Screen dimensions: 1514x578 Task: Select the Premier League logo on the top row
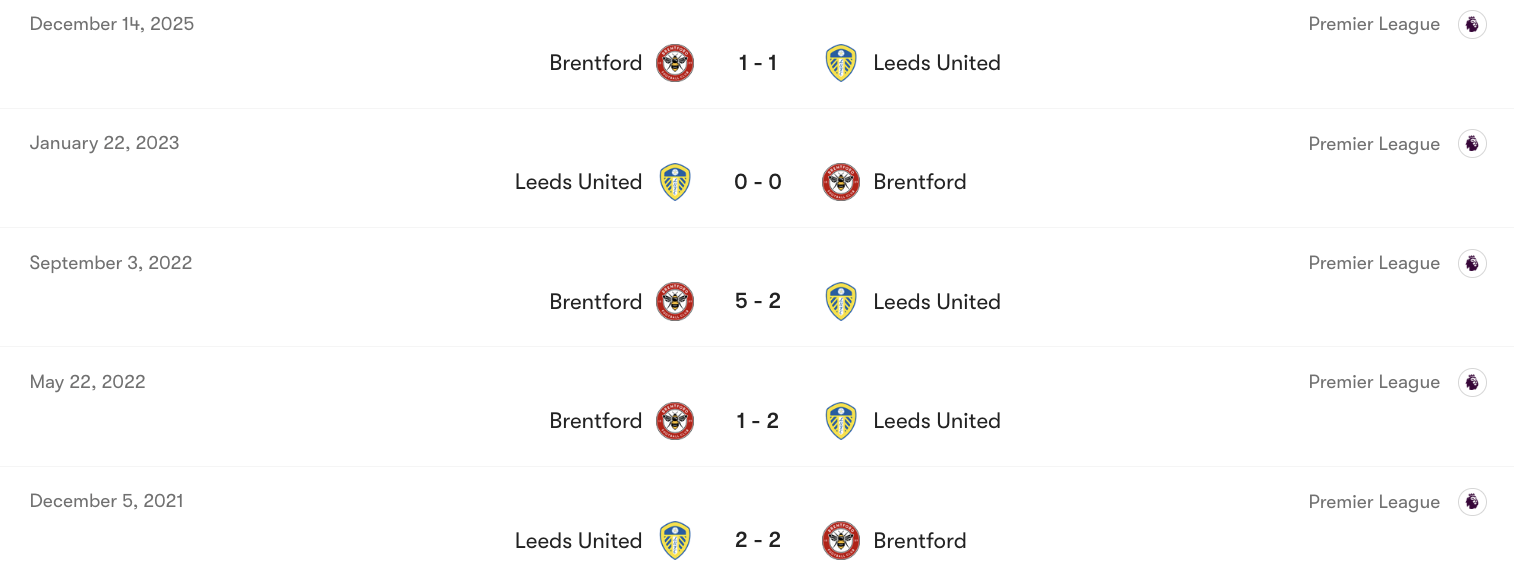pos(1472,23)
